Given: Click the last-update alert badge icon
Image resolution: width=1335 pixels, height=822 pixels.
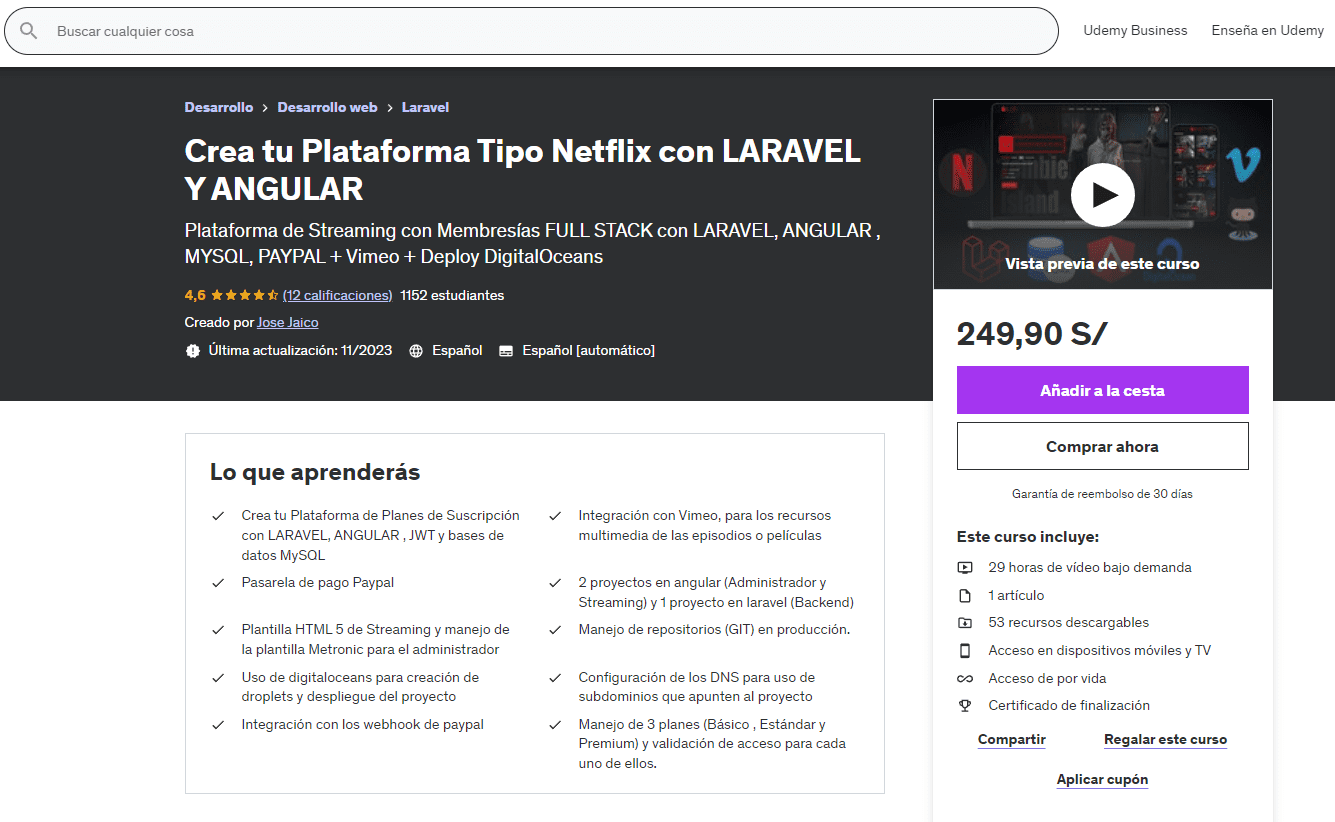Looking at the screenshot, I should coord(193,351).
